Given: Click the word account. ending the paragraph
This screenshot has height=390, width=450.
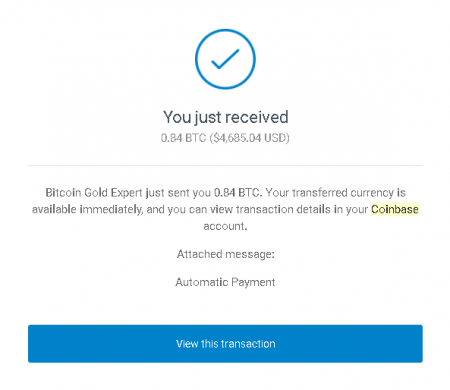Looking at the screenshot, I should pyautogui.click(x=225, y=226).
